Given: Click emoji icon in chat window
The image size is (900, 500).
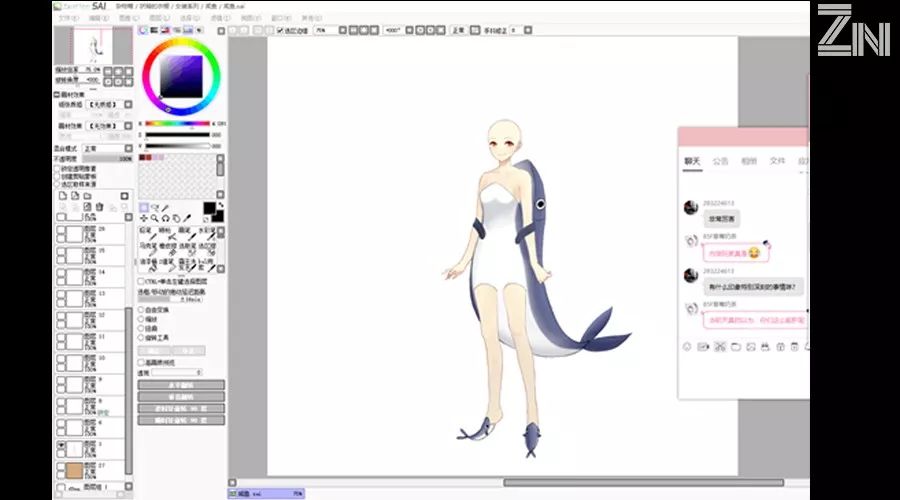Looking at the screenshot, I should (x=687, y=347).
